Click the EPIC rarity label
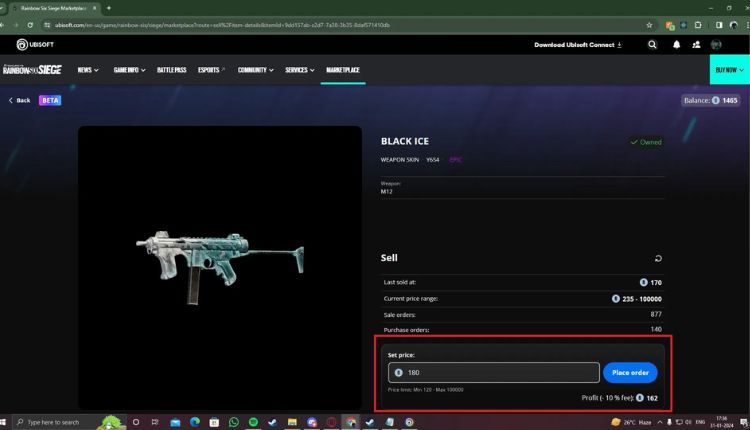Screen dimensions: 750x430 [456, 160]
